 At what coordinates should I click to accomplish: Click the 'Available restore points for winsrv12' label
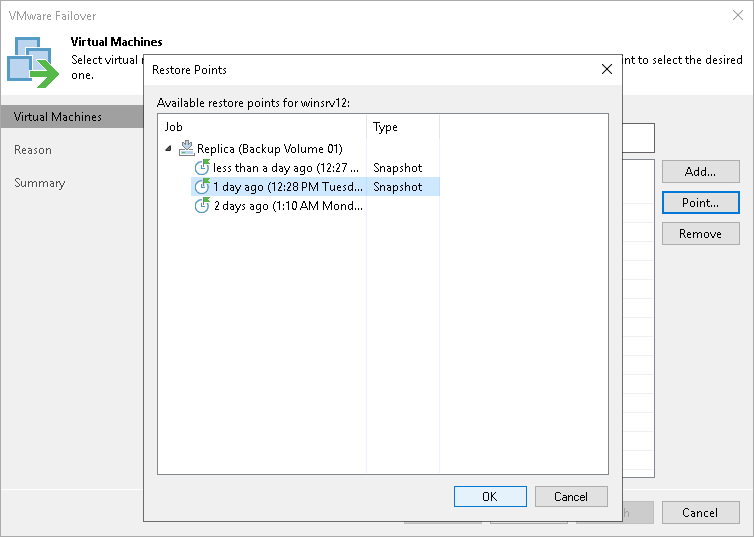pyautogui.click(x=253, y=103)
